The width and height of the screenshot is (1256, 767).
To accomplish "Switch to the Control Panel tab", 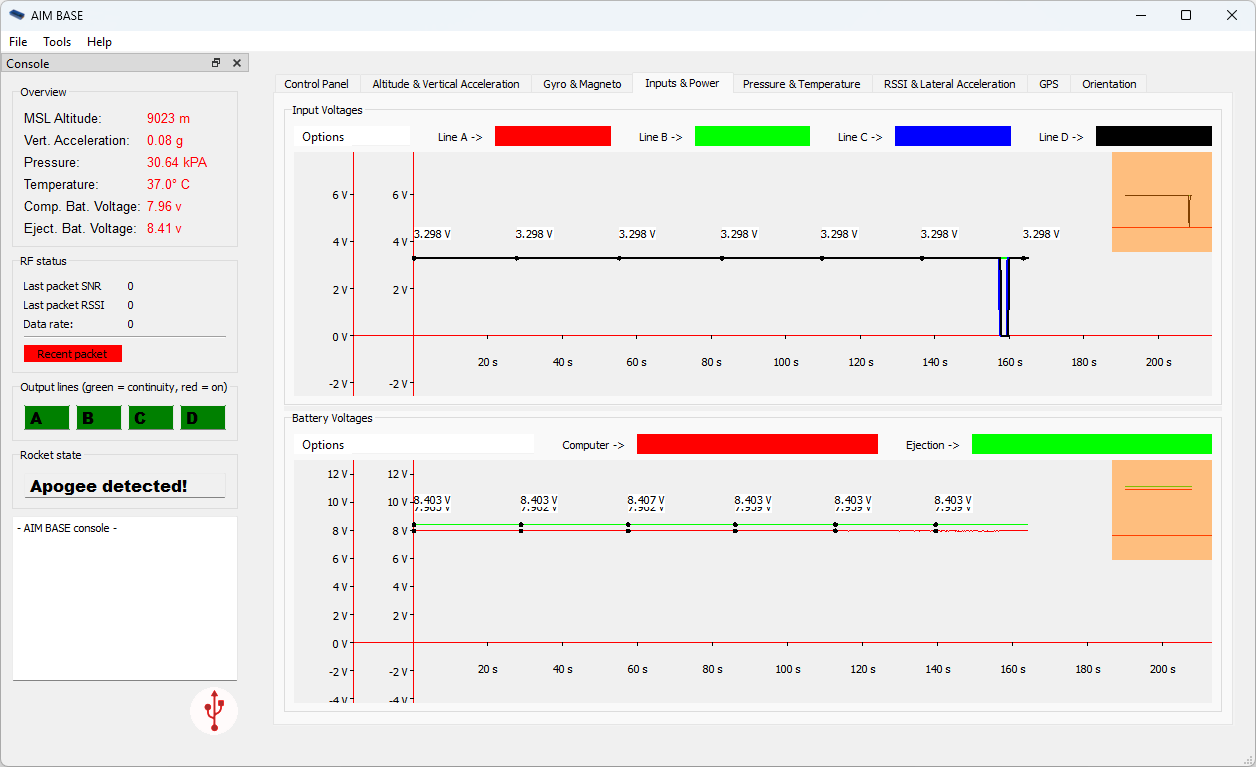I will pyautogui.click(x=317, y=84).
